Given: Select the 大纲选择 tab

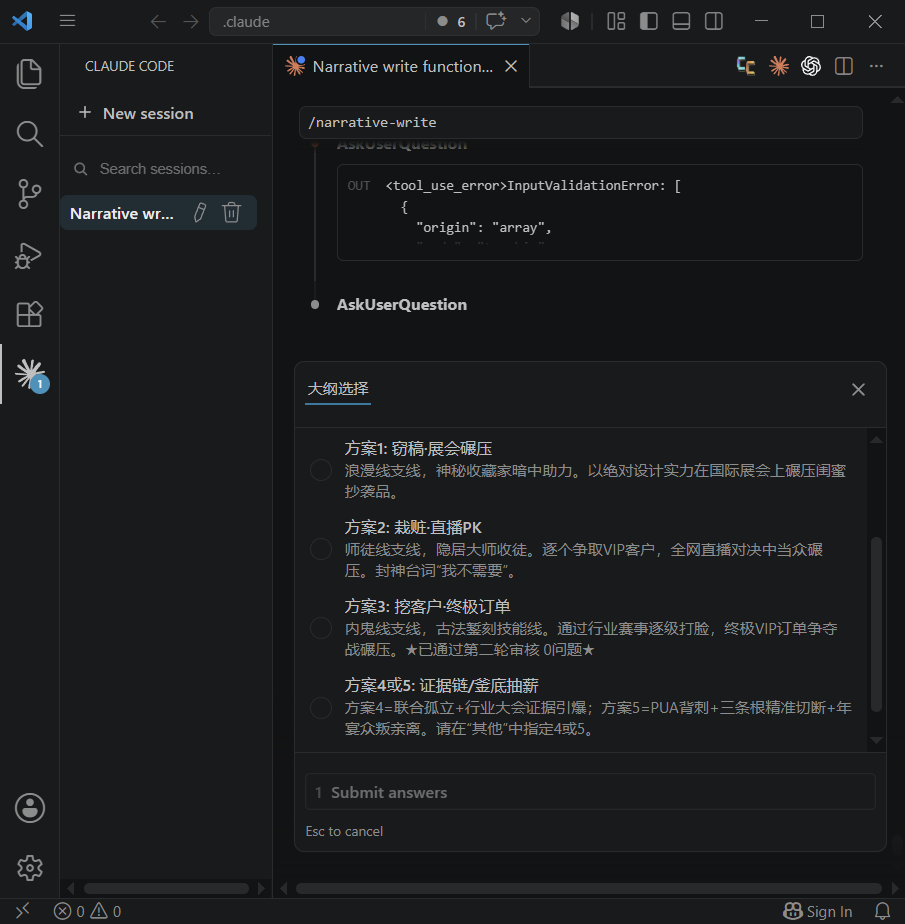Looking at the screenshot, I should [x=338, y=389].
